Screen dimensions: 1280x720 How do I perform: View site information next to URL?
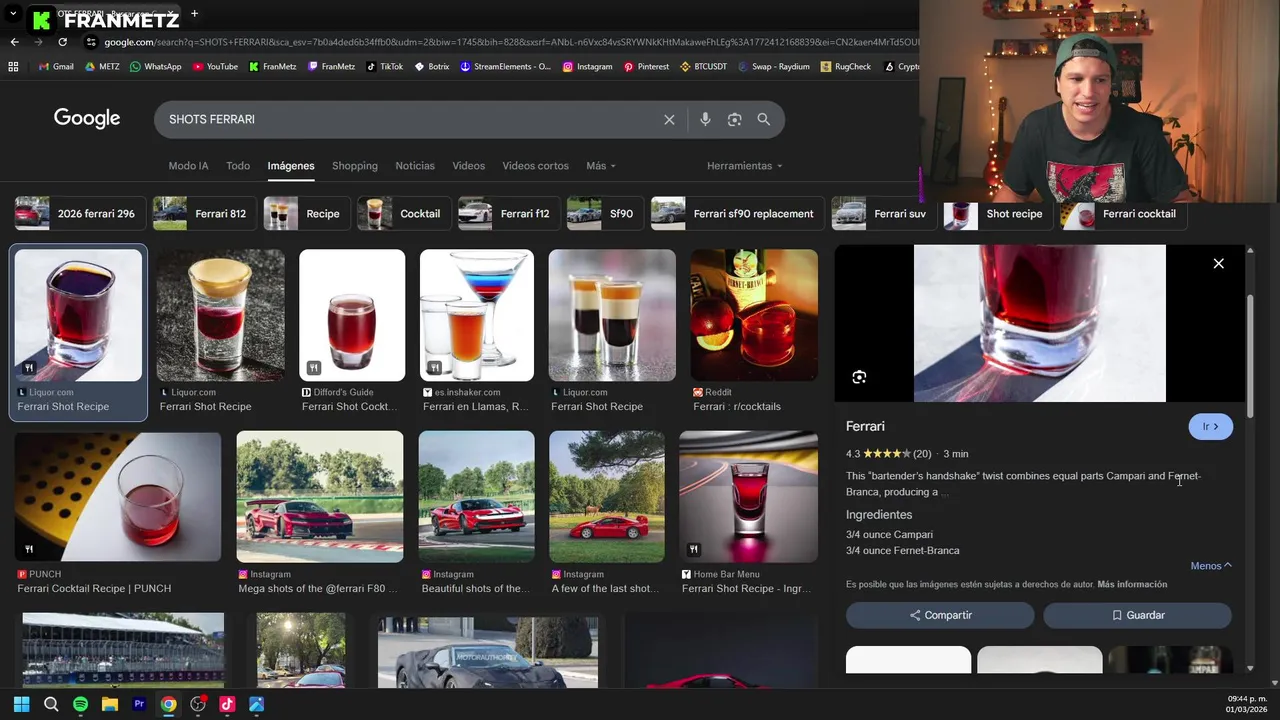tap(91, 42)
